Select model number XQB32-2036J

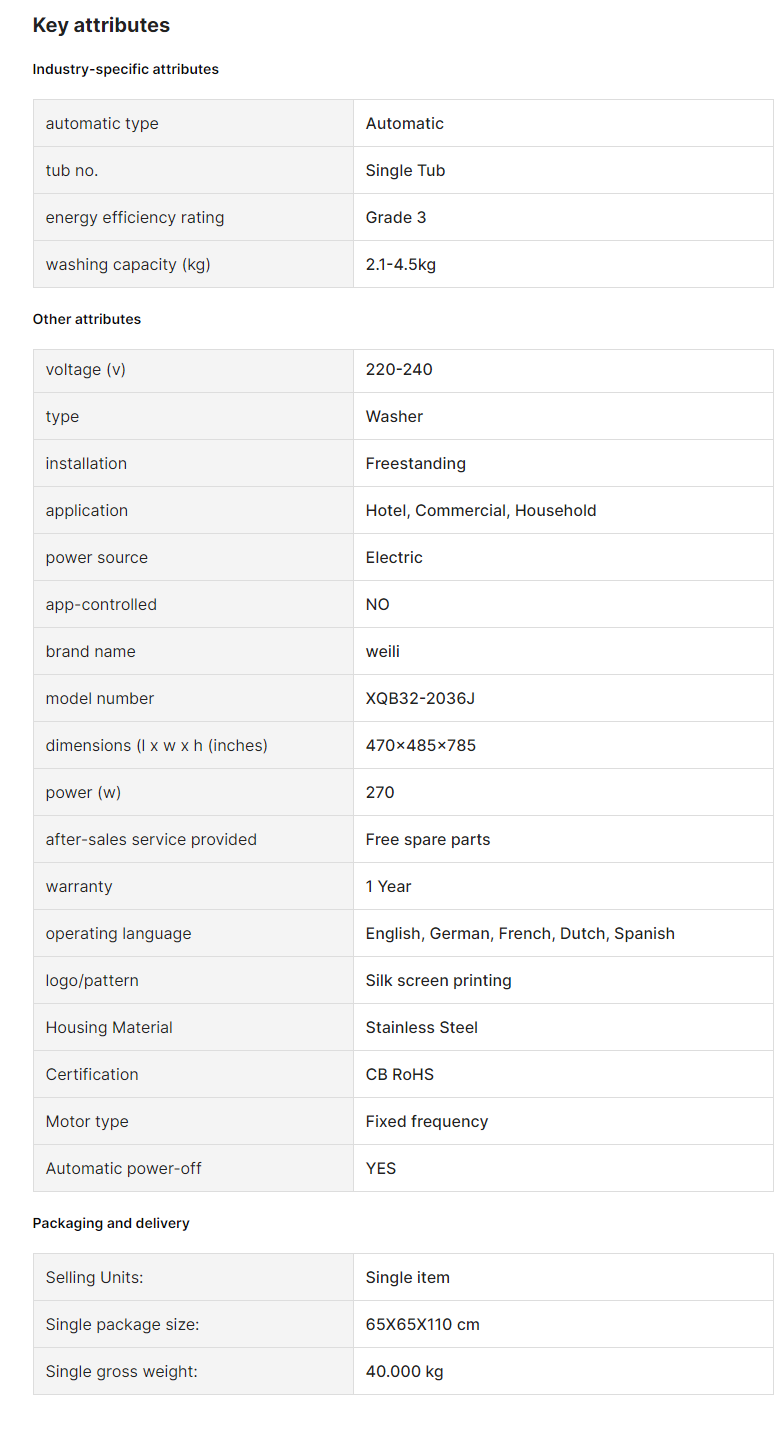pos(420,698)
